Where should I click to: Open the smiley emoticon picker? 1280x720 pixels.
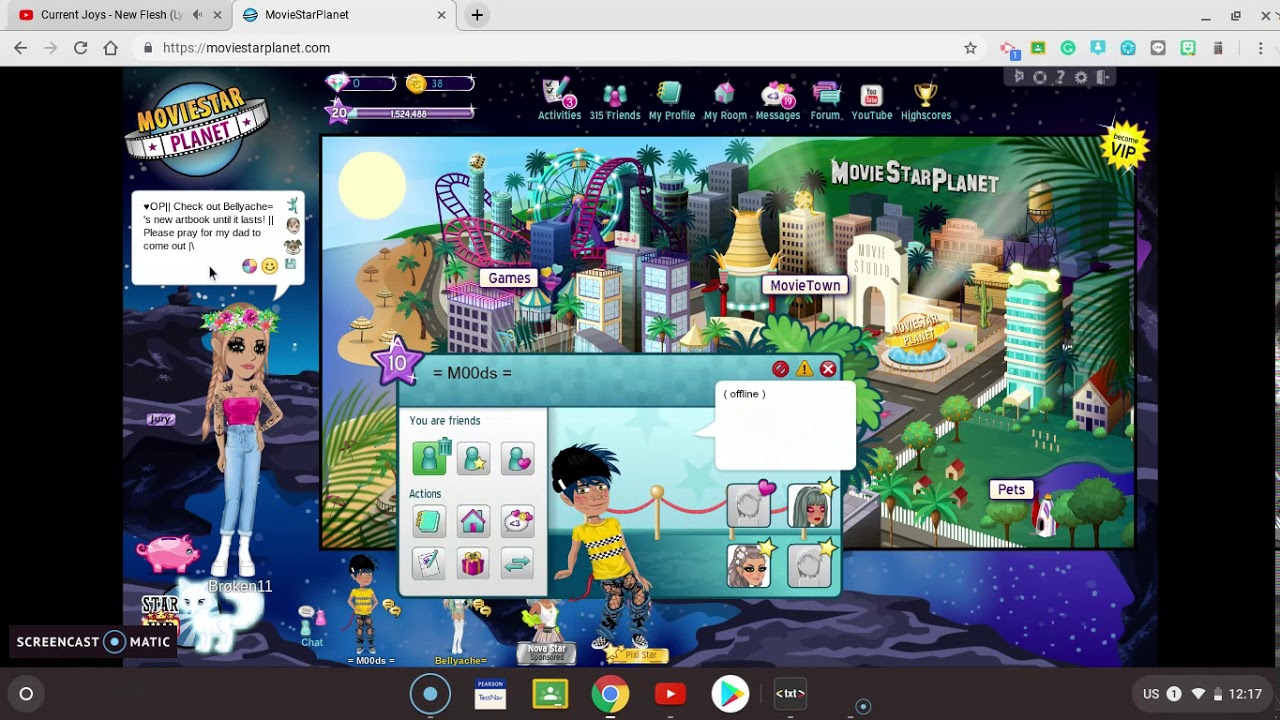click(269, 266)
